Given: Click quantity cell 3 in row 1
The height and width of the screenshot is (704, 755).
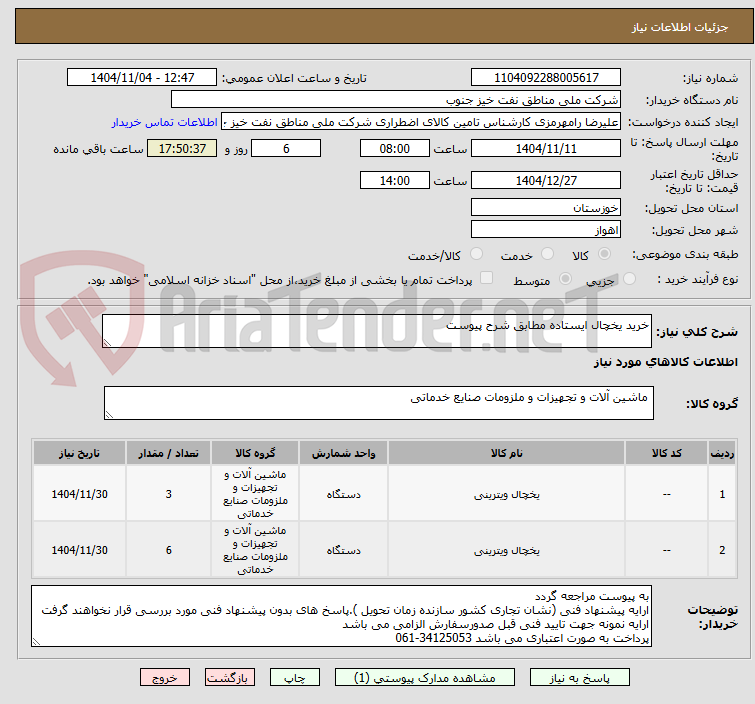Looking at the screenshot, I should (169, 494).
